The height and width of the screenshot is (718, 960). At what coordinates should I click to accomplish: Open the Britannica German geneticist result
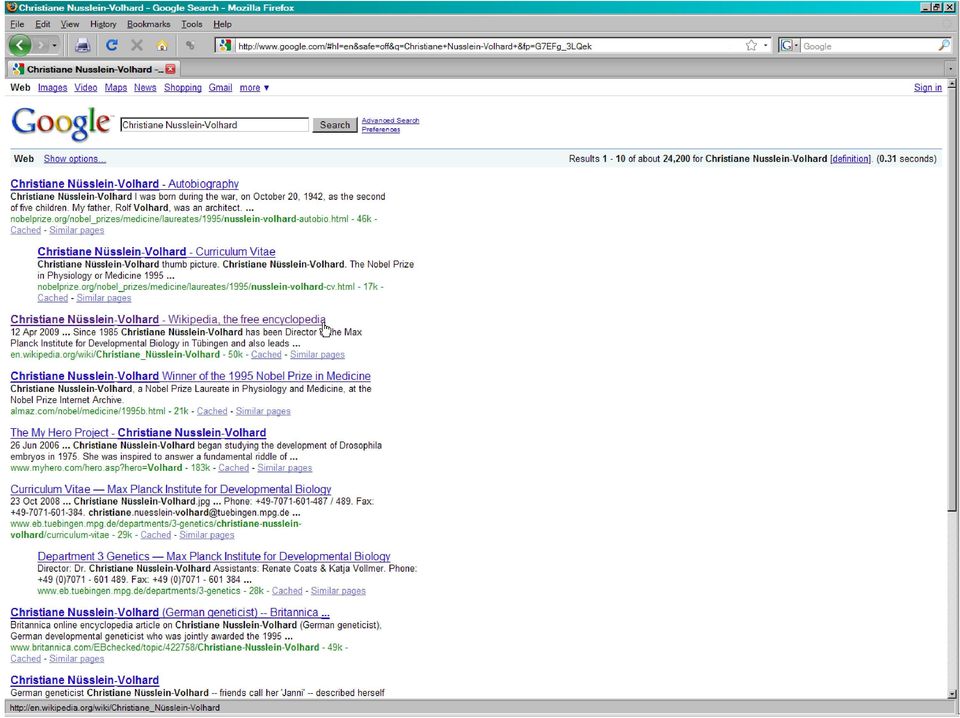pyautogui.click(x=170, y=612)
